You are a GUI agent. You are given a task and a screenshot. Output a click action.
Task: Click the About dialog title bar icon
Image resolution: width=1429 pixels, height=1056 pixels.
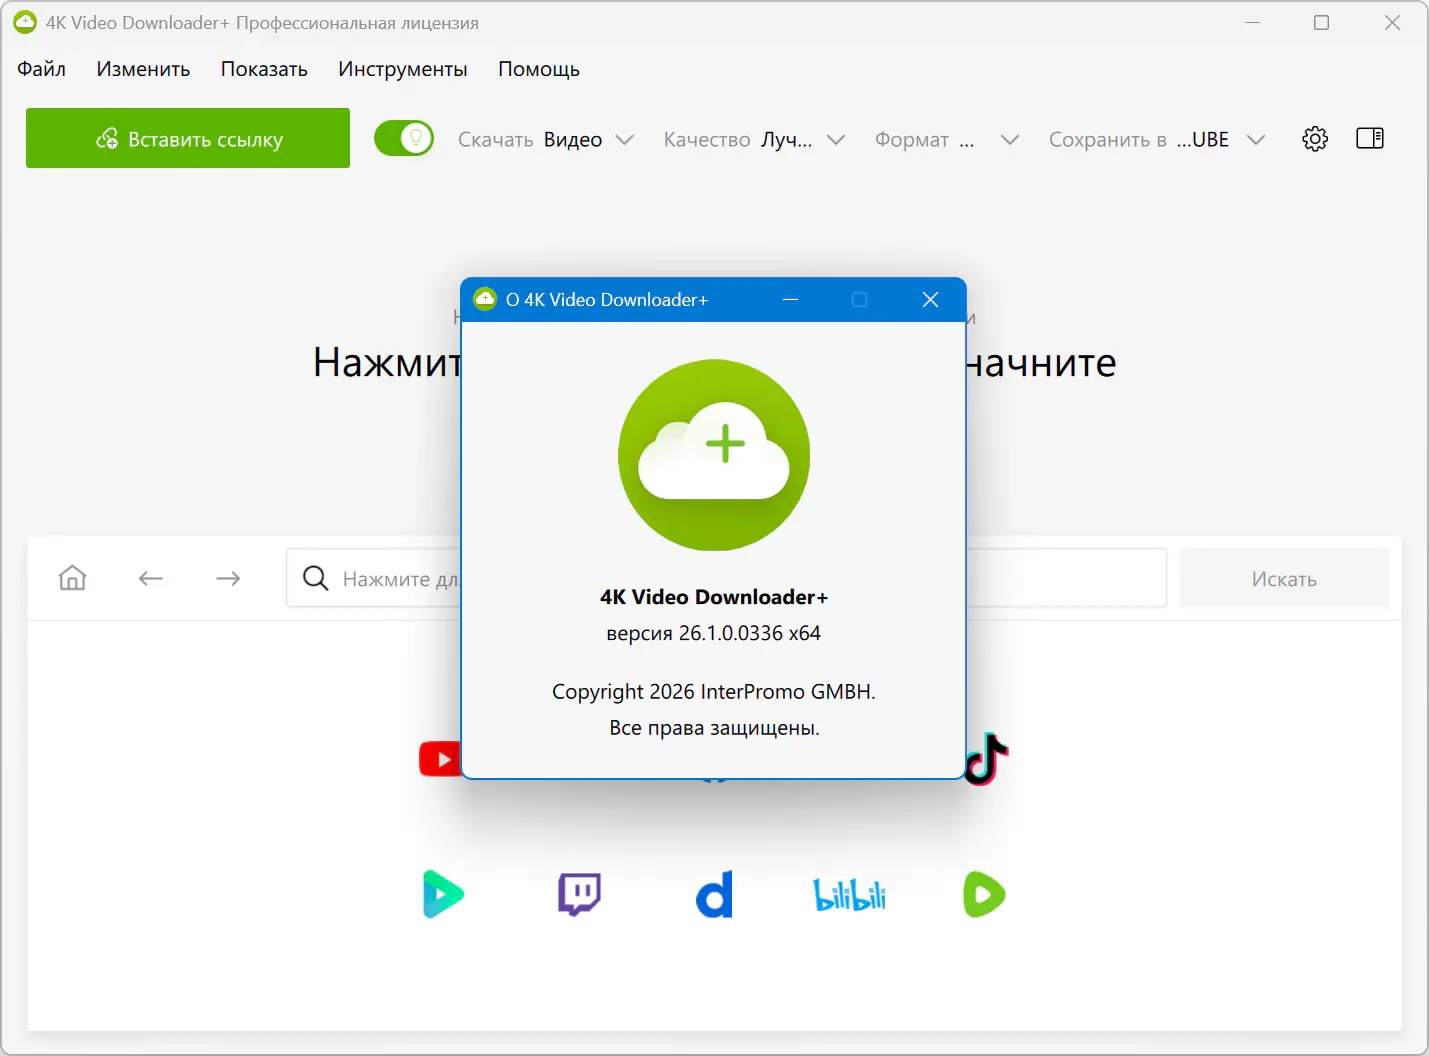tap(485, 299)
